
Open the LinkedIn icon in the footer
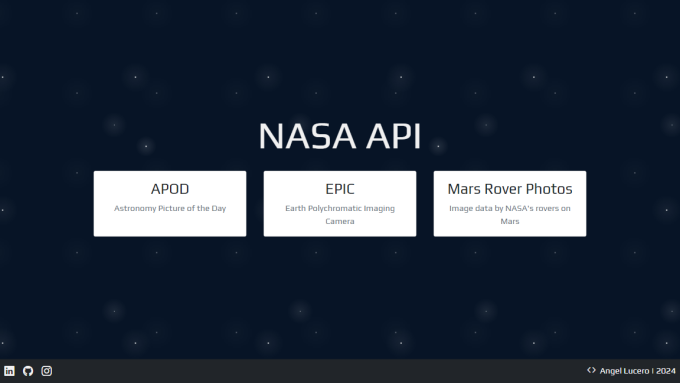9,371
